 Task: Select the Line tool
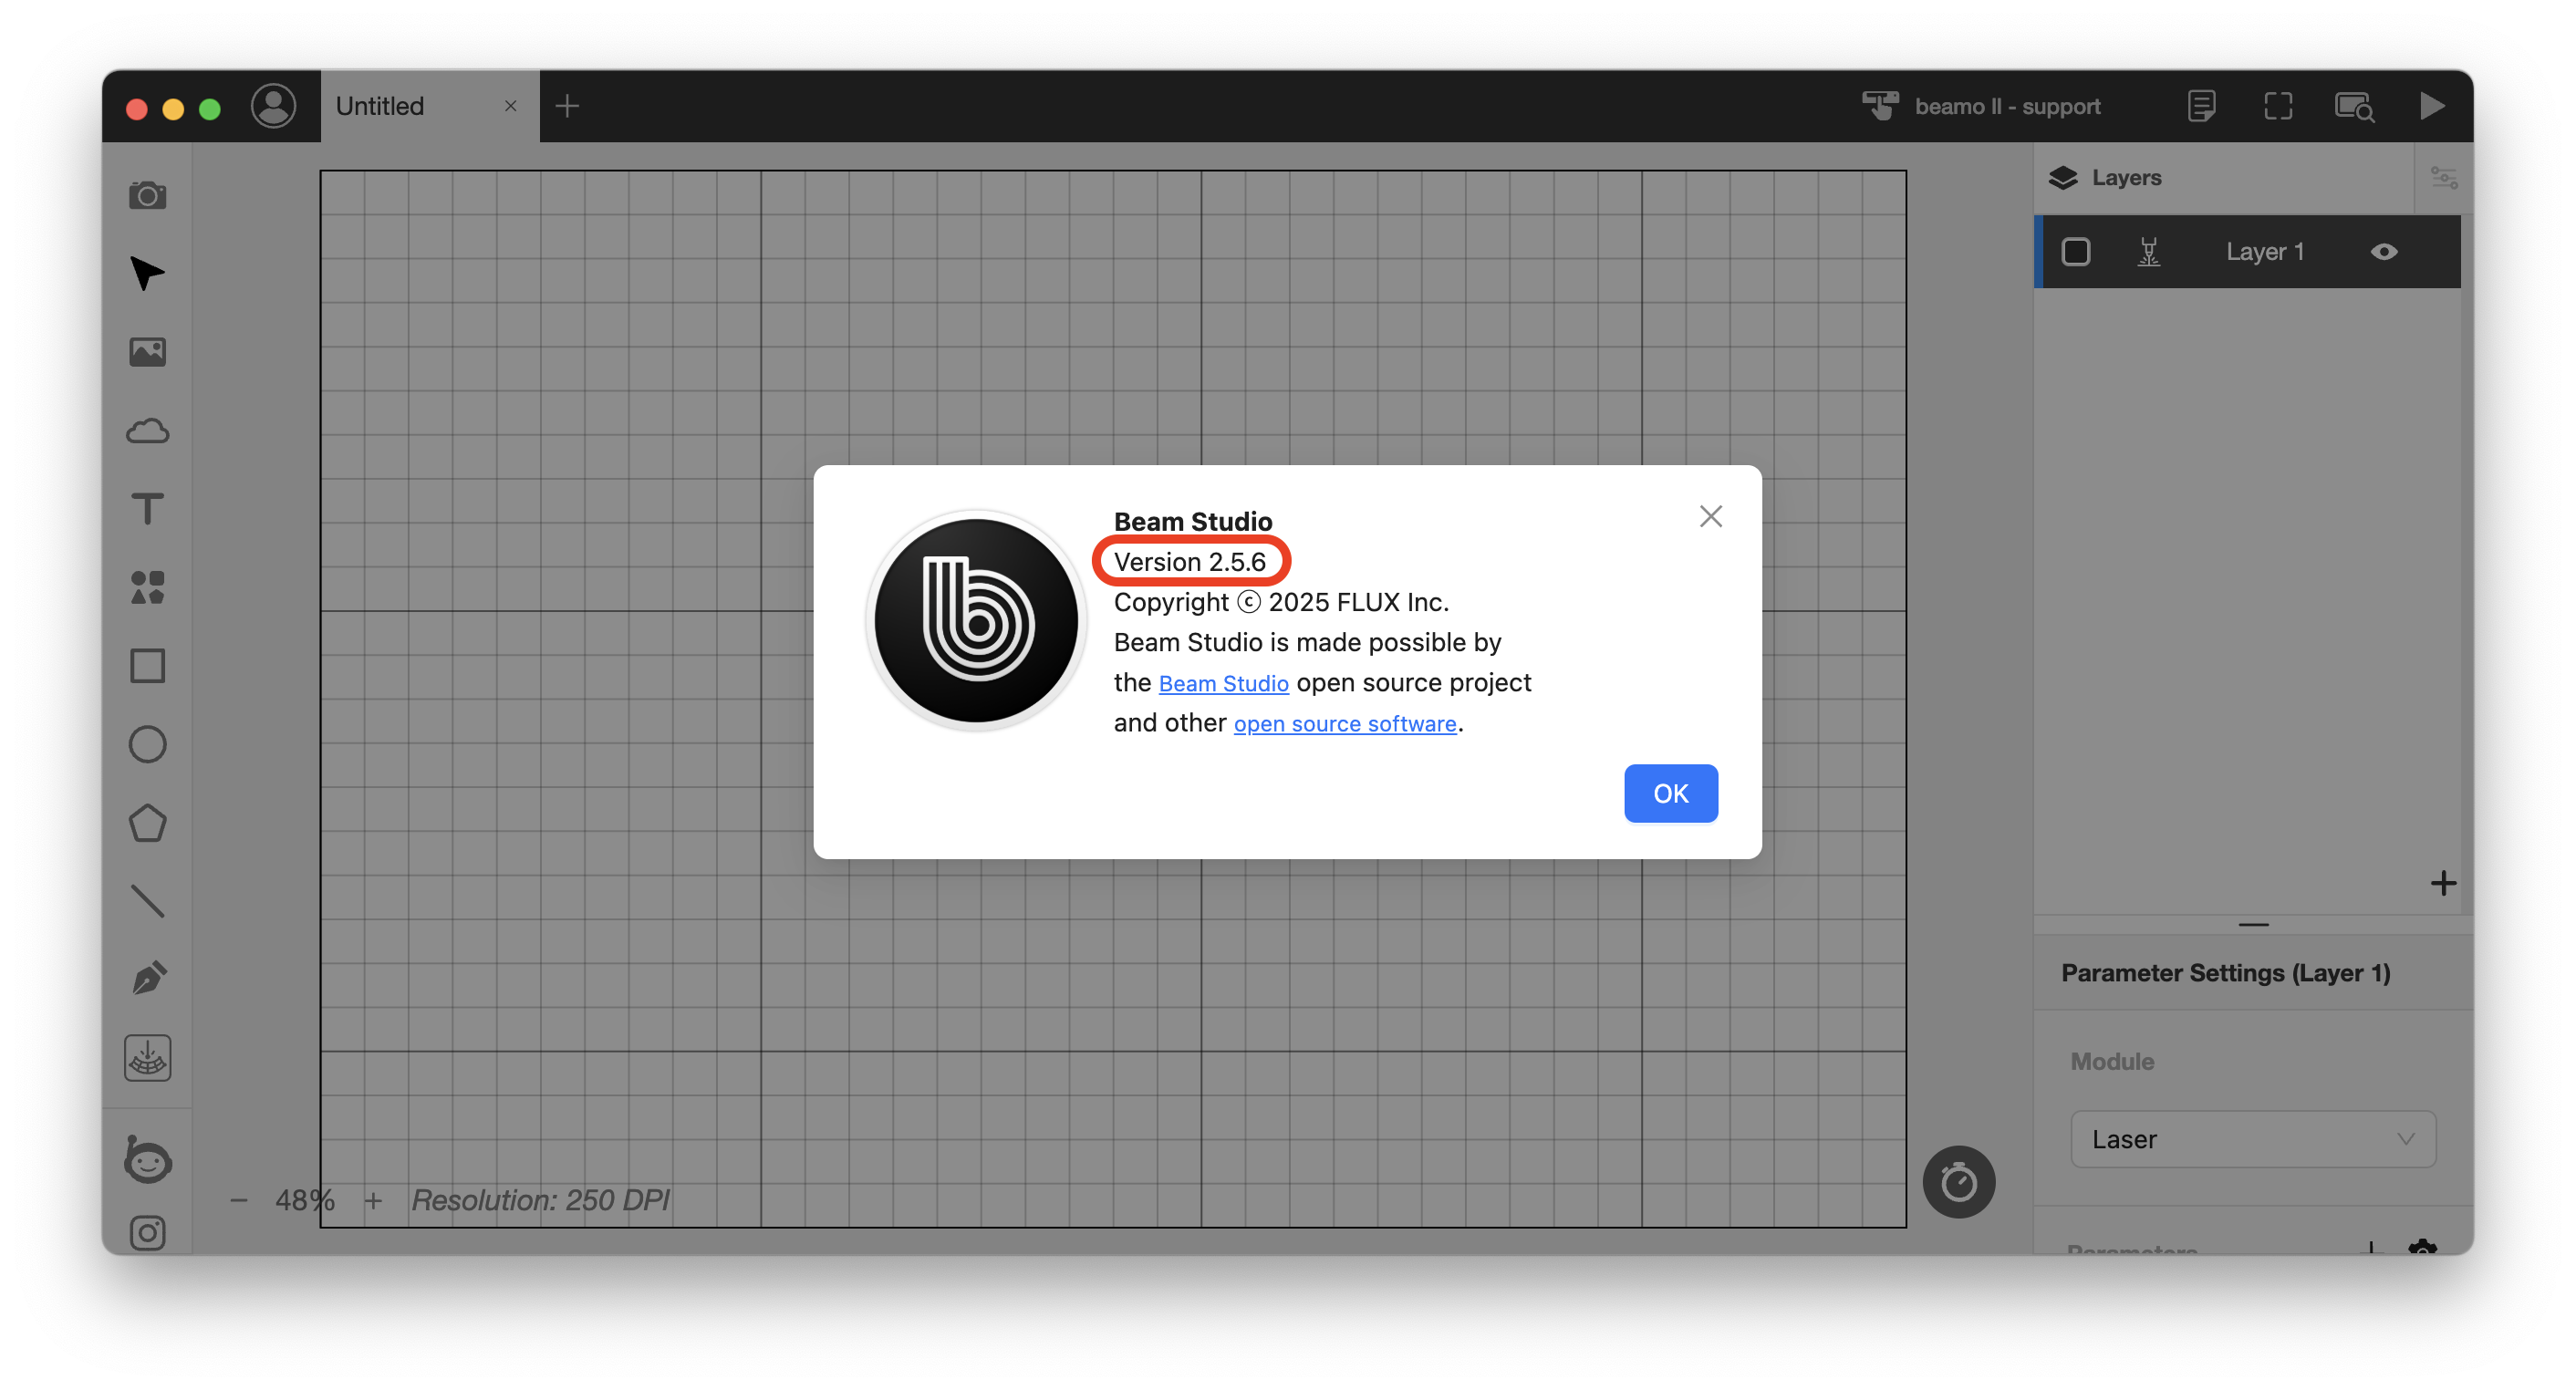point(147,901)
